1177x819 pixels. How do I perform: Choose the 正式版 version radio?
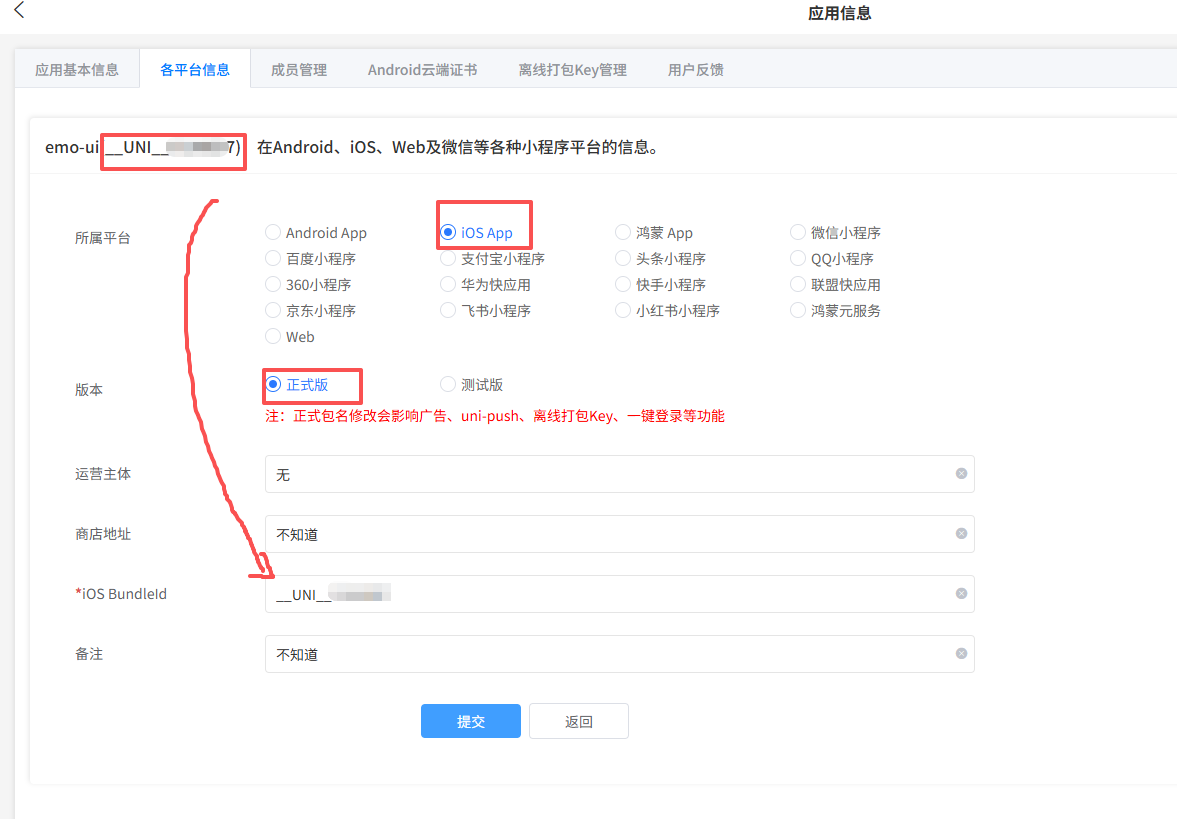pos(274,384)
